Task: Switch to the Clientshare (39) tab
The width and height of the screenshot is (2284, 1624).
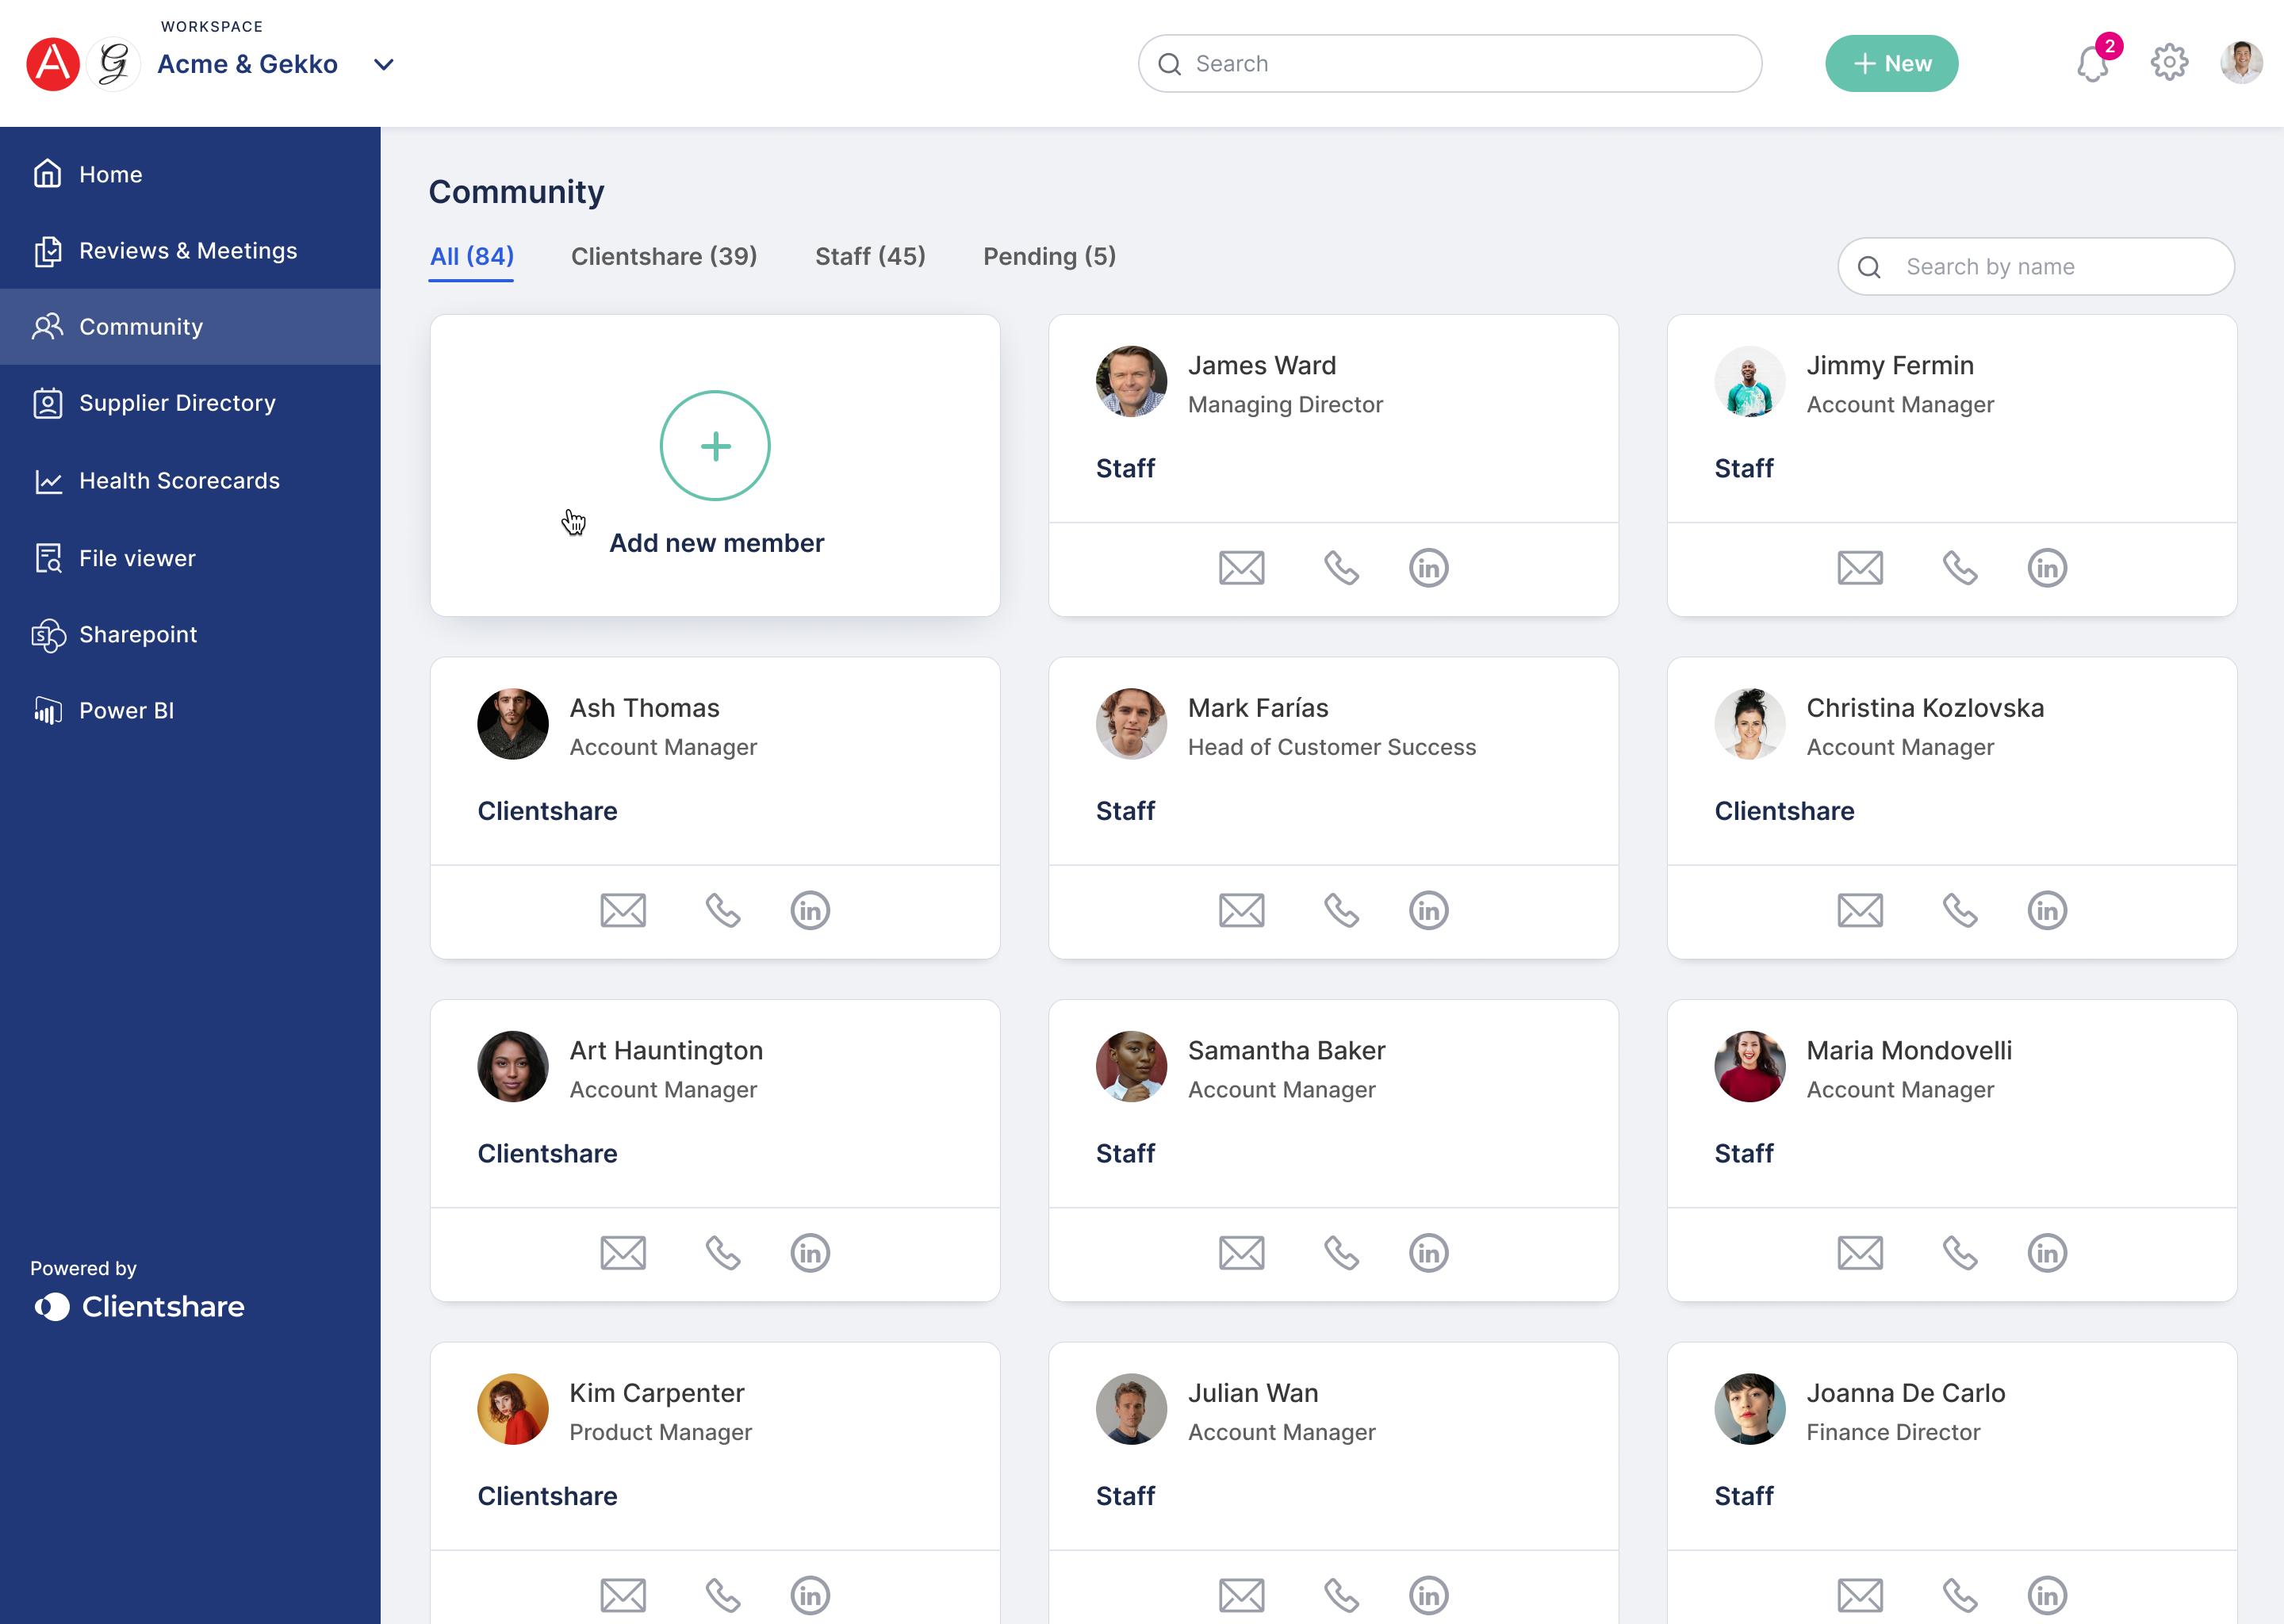Action: pos(664,255)
